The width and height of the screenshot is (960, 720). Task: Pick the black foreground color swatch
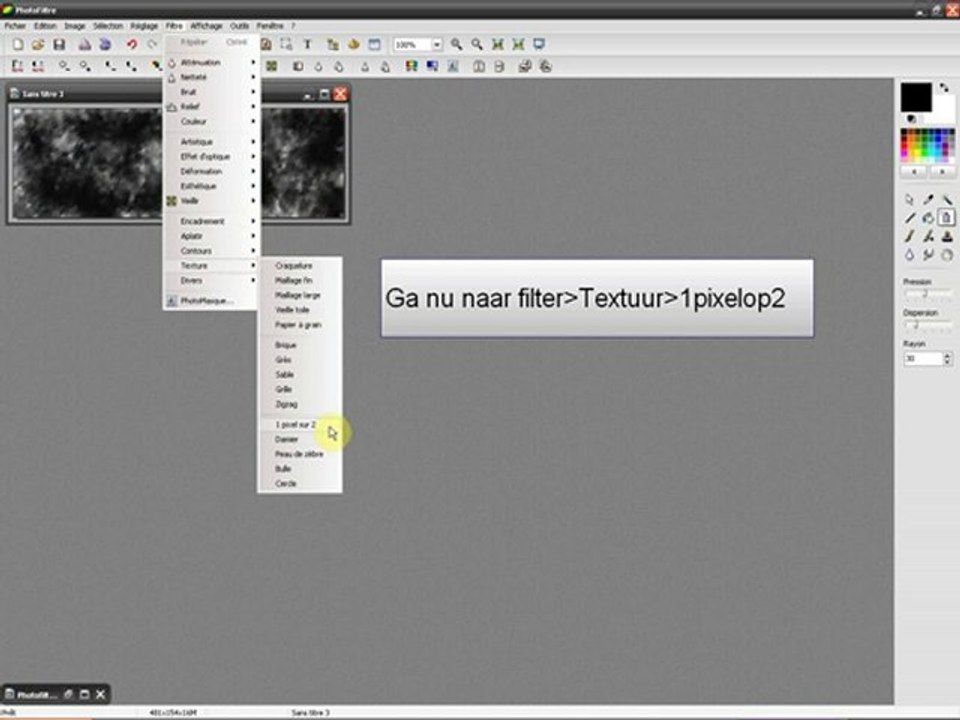(x=916, y=97)
